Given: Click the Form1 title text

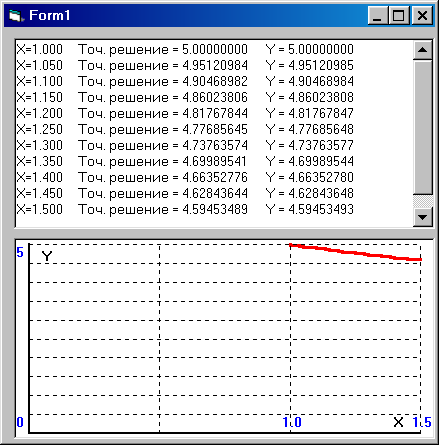Looking at the screenshot, I should click(x=50, y=15).
